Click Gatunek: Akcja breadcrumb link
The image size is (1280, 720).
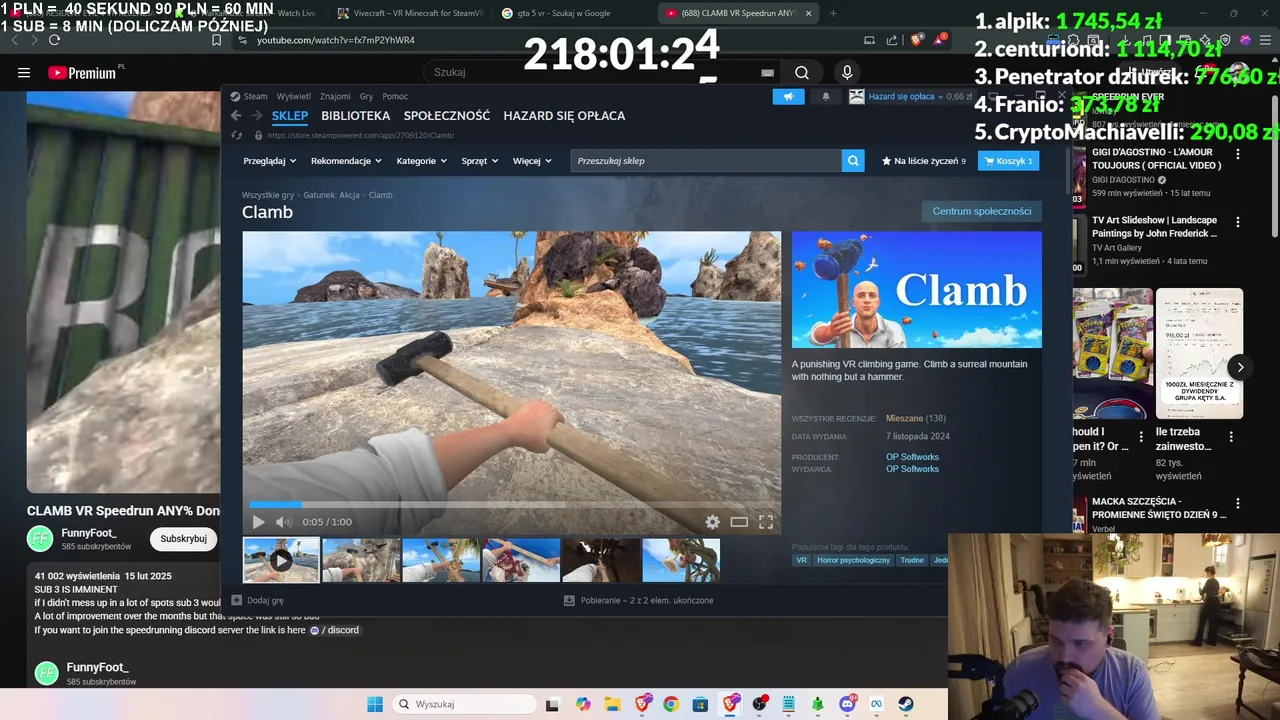[x=331, y=195]
